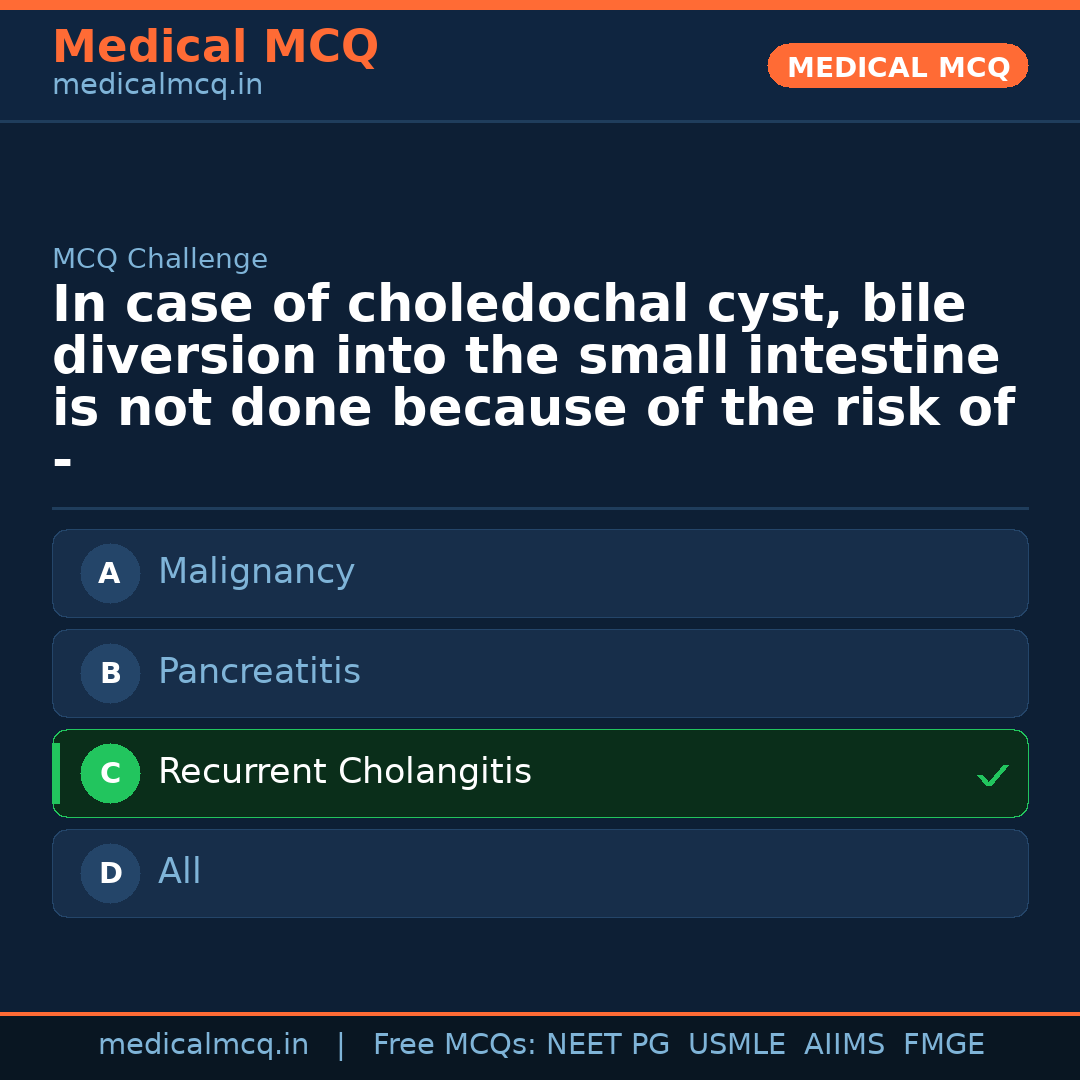Click the orange MEDICAL MCQ badge

point(897,67)
